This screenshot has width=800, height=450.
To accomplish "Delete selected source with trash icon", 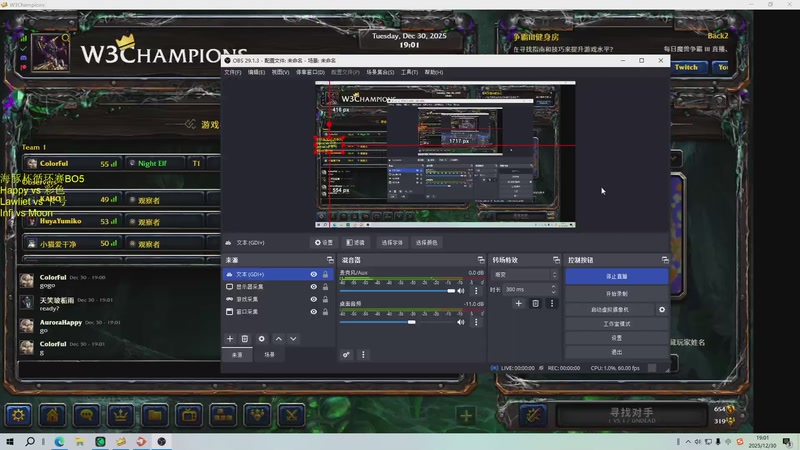I will 245,339.
